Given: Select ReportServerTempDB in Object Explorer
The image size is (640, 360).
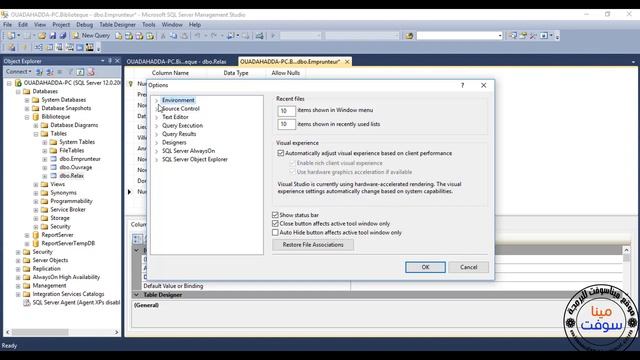Looking at the screenshot, I should 68,243.
